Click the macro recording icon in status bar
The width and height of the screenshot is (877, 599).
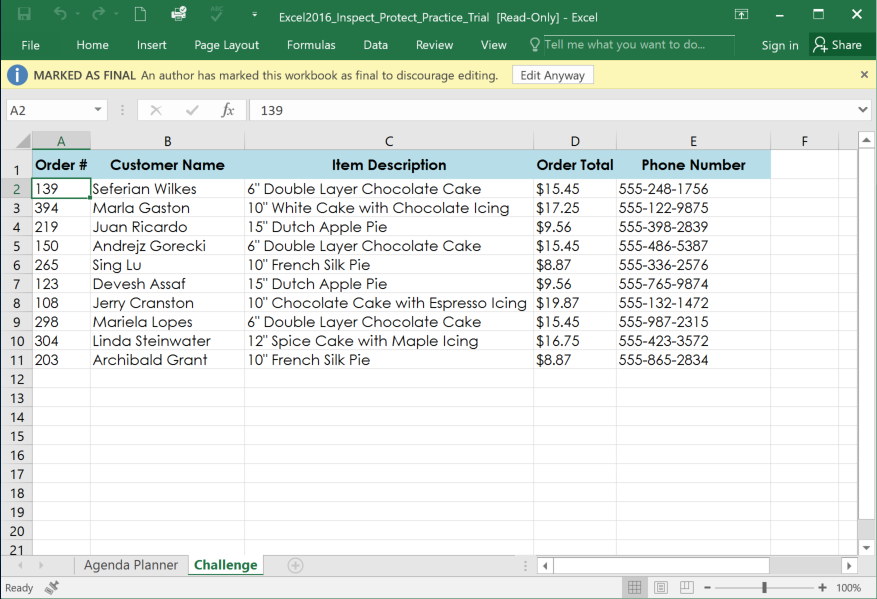pos(51,588)
